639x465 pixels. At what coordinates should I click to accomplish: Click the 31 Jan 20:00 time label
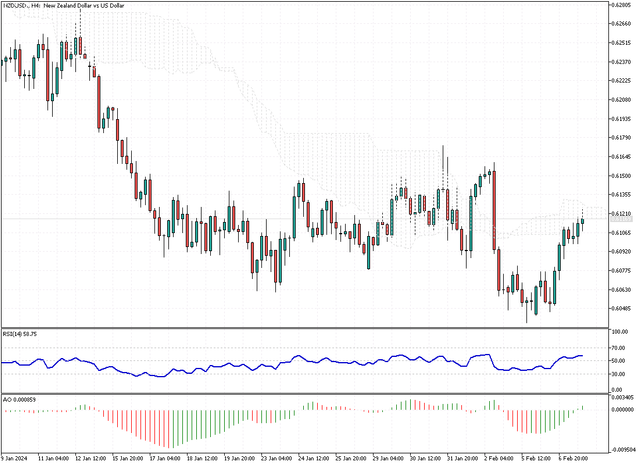pos(462,458)
